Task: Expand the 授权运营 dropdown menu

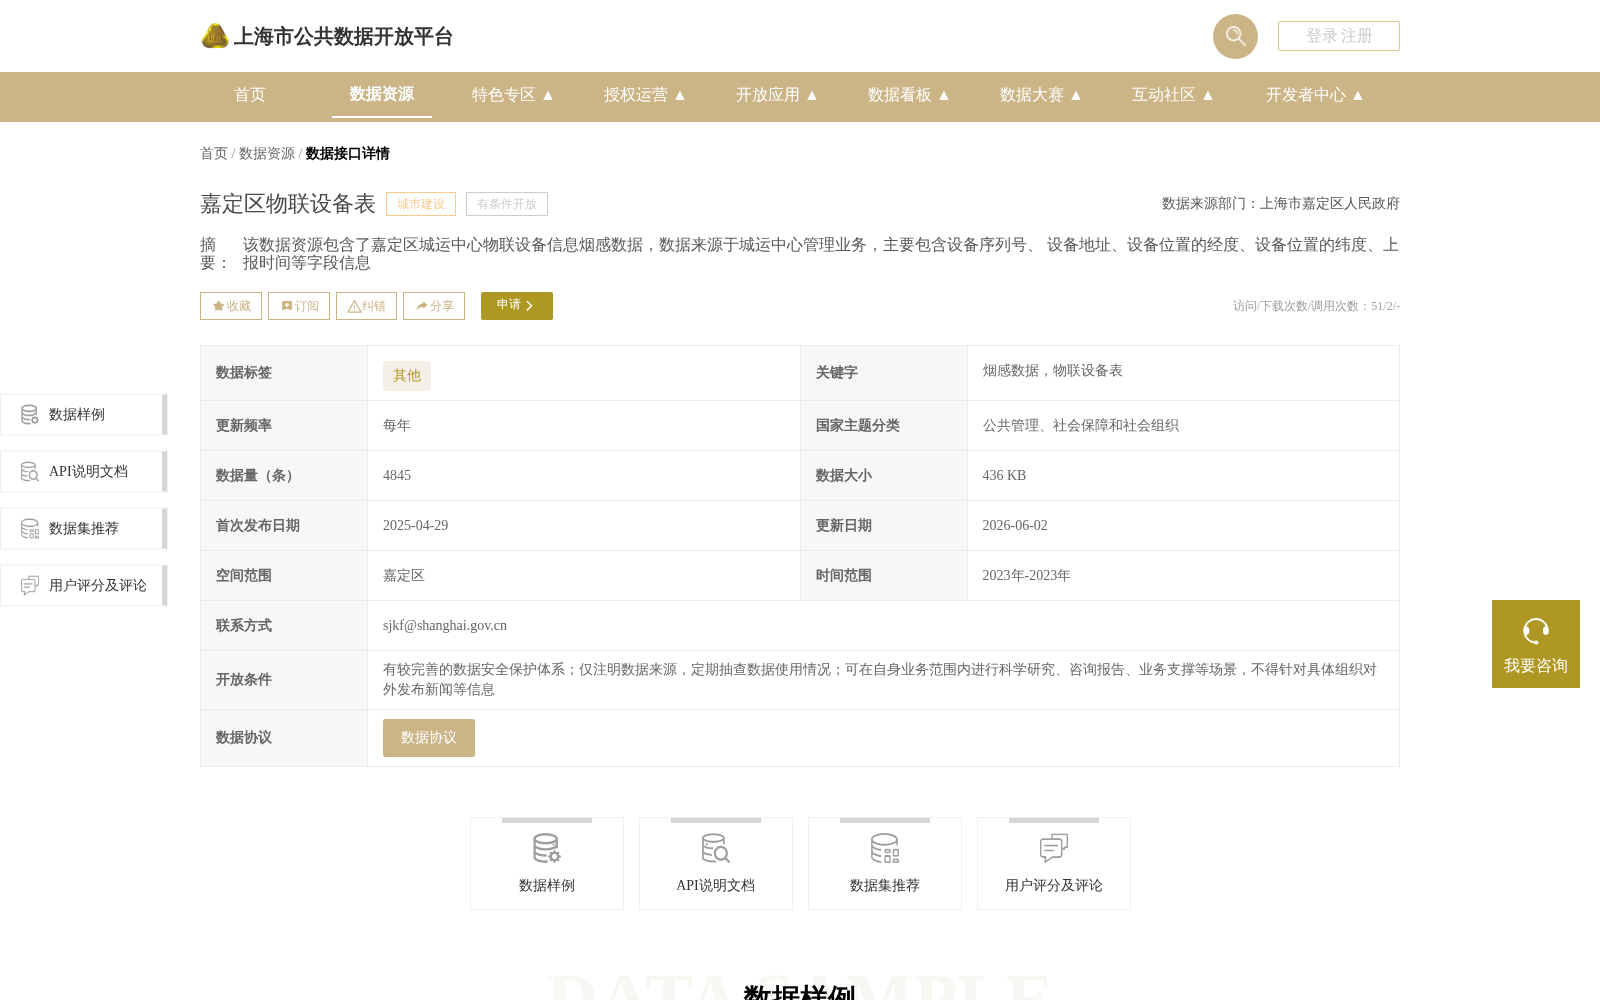Action: point(645,95)
